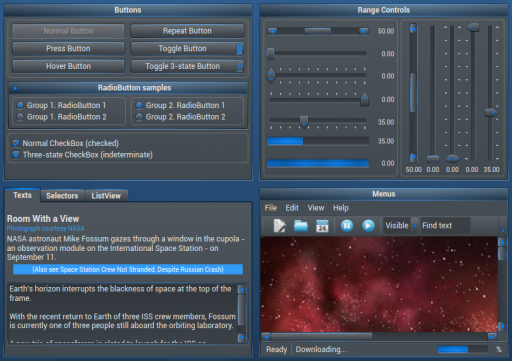
Task: Collapse the RadioButton samples expander
Action: [15, 88]
